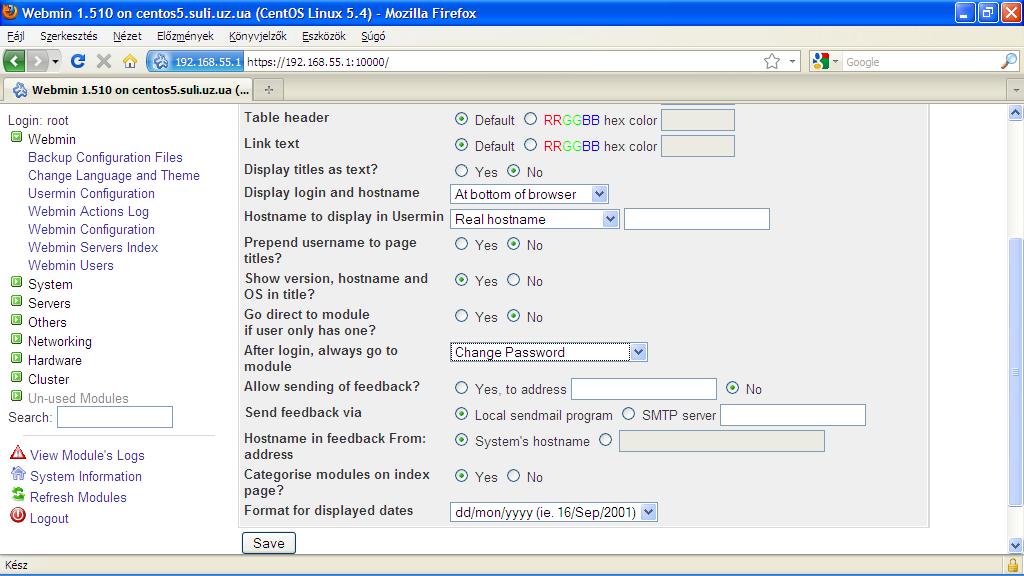Go to the Firefox home page icon
This screenshot has height=576, width=1024.
[x=129, y=61]
